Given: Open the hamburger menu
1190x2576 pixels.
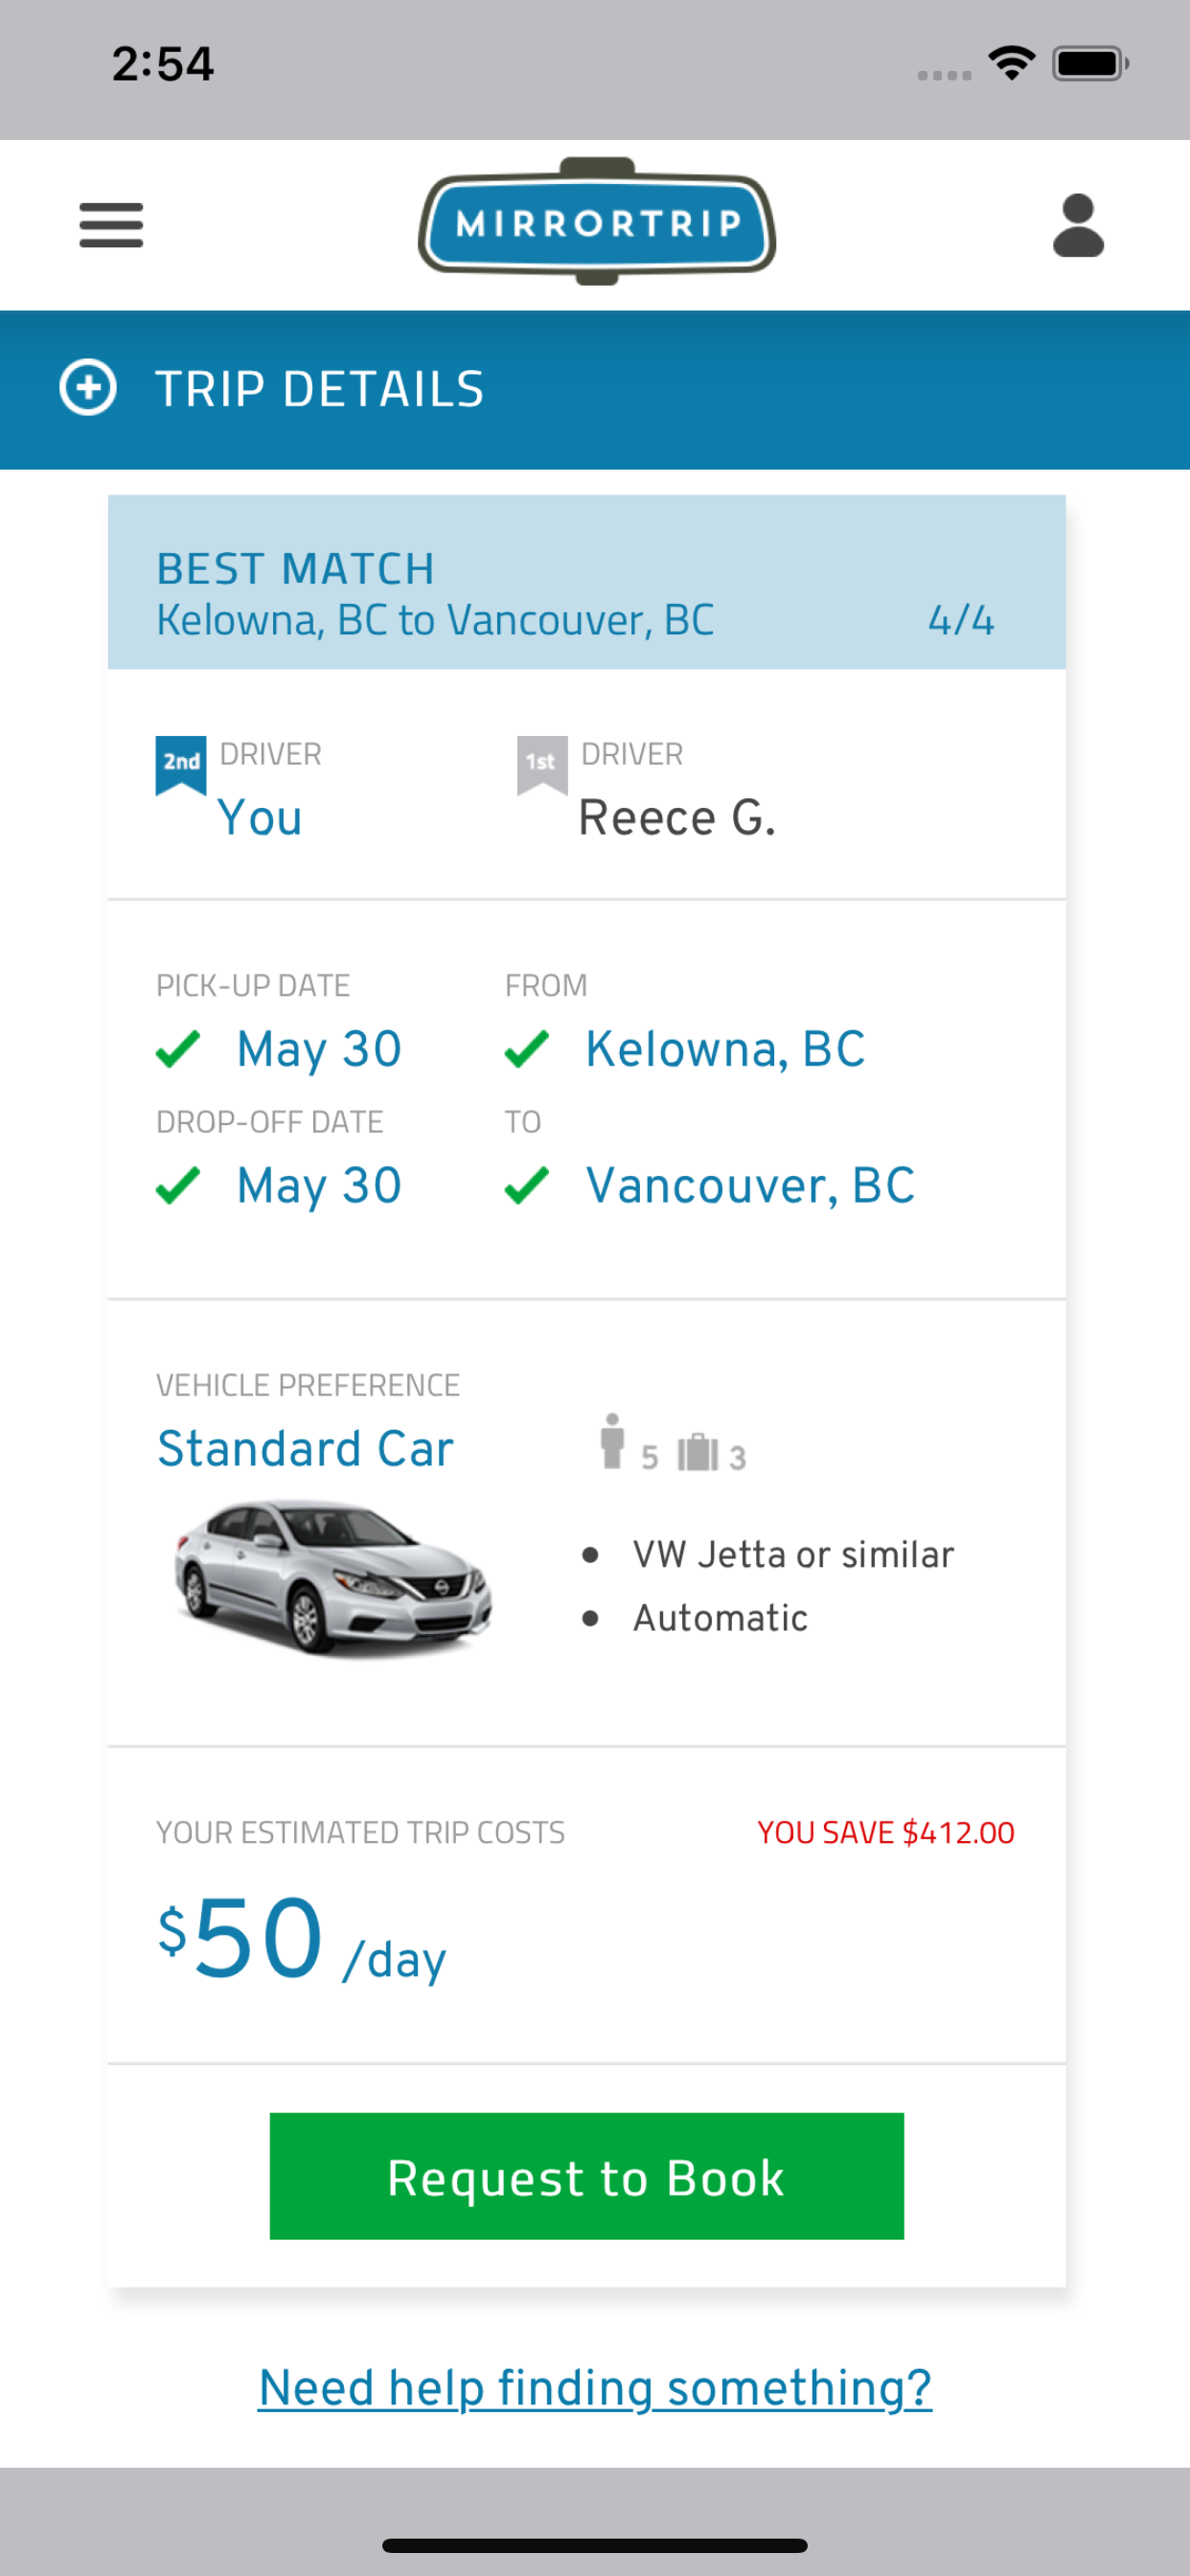Looking at the screenshot, I should 111,225.
